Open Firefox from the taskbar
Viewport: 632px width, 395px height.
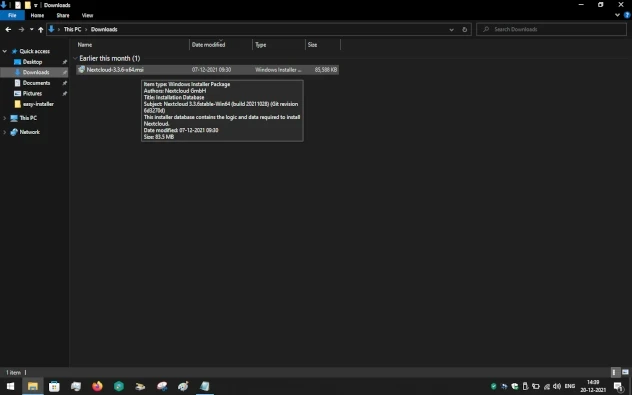pyautogui.click(x=97, y=386)
